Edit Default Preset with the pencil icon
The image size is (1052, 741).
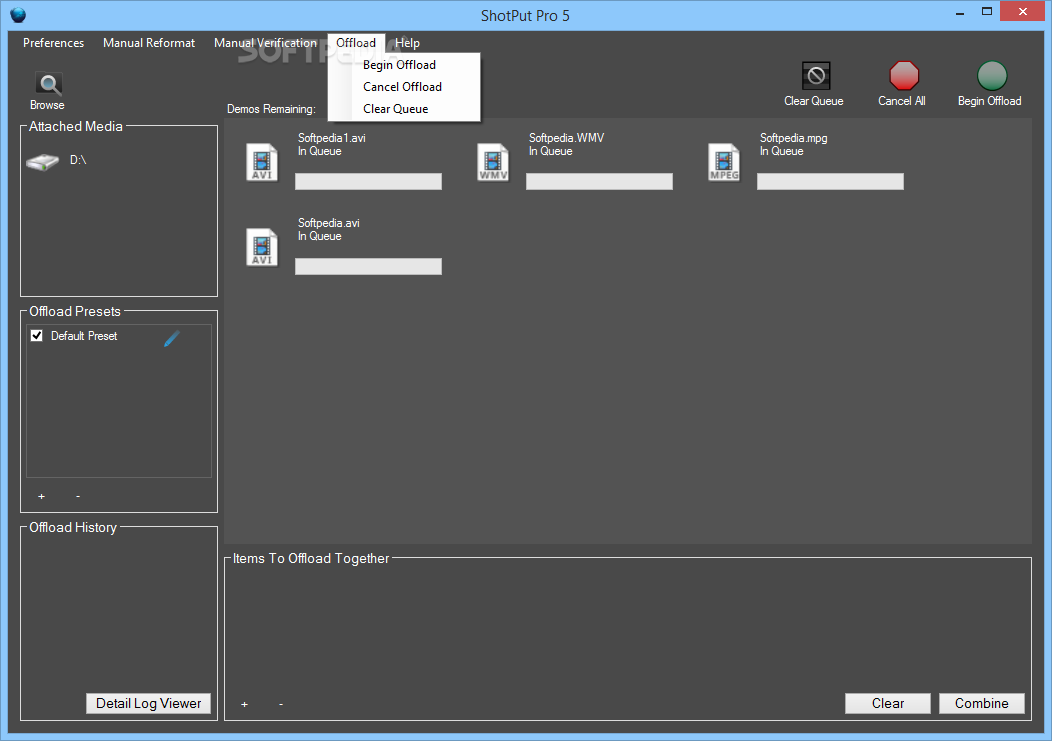(172, 338)
